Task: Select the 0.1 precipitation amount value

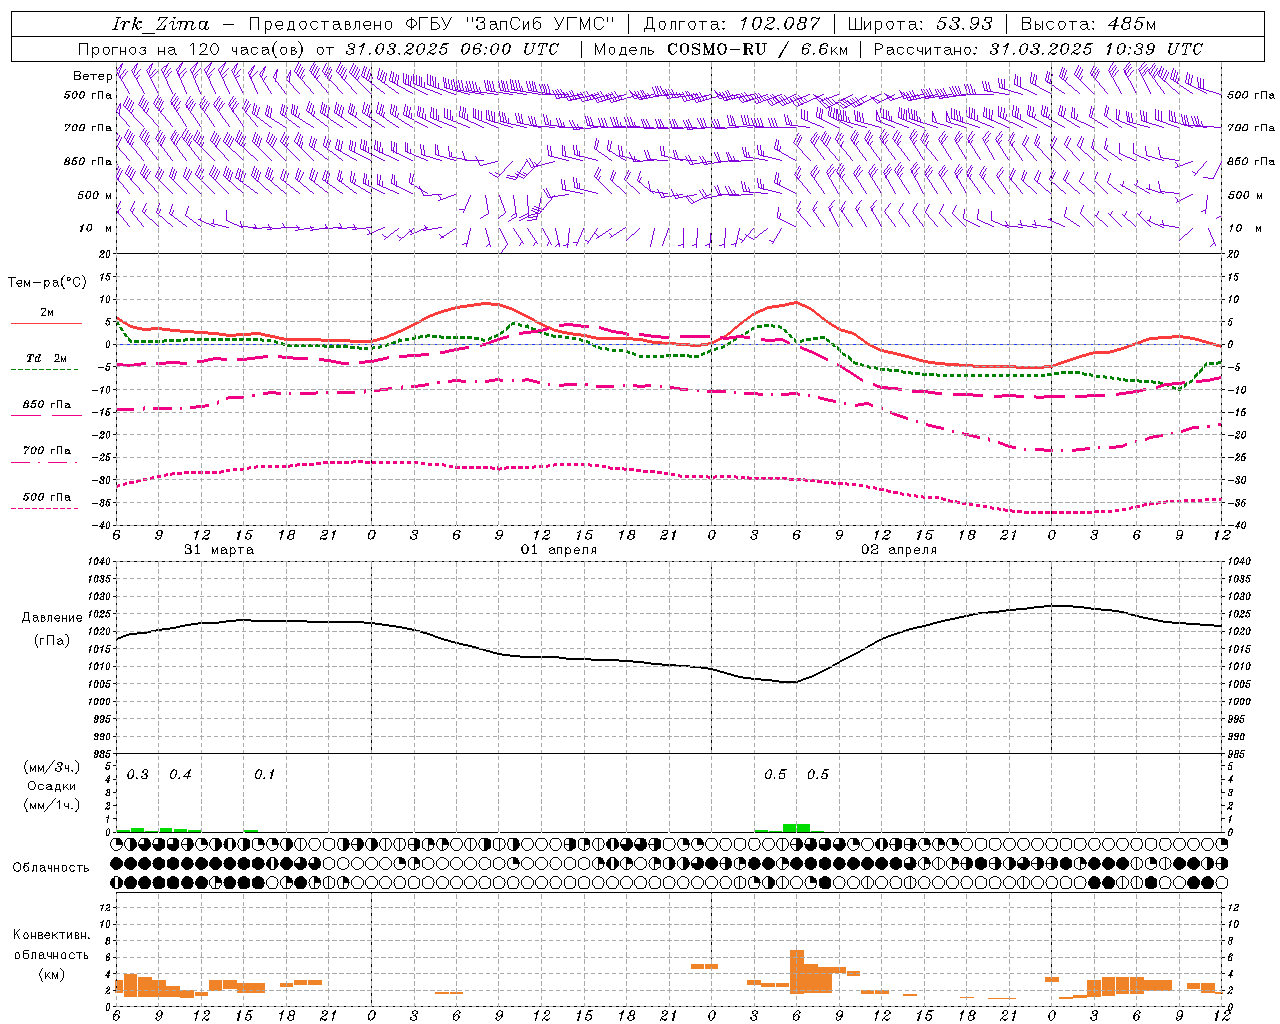Action: (x=265, y=775)
